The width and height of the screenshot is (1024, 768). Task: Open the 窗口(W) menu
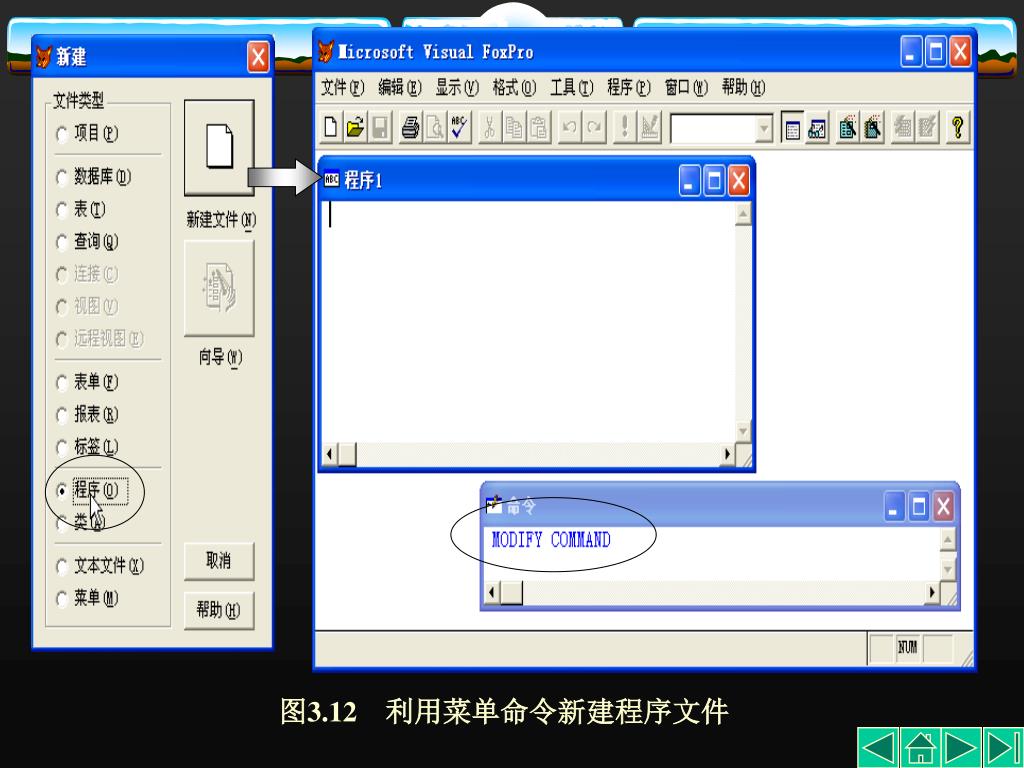tap(686, 87)
